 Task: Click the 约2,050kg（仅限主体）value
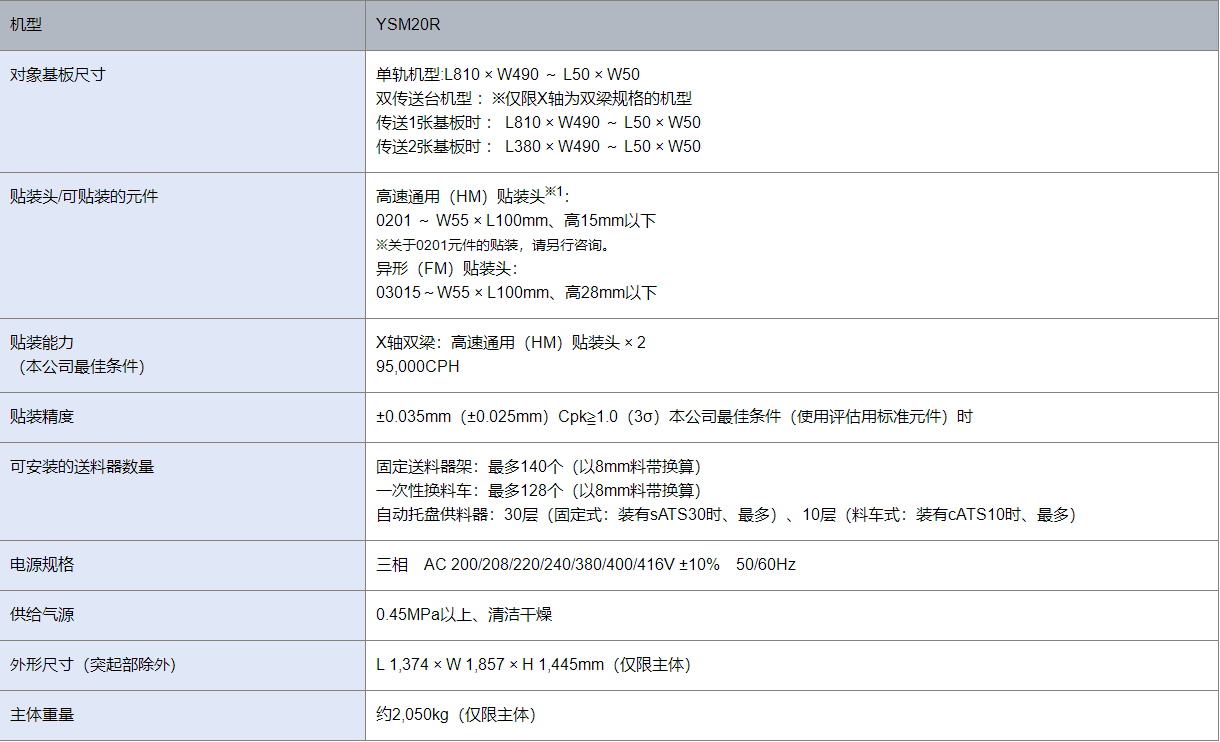(456, 715)
